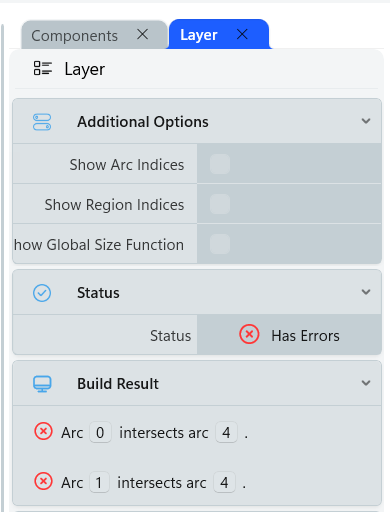Click the red error icon beside Has Errors
The height and width of the screenshot is (512, 390).
pos(249,334)
